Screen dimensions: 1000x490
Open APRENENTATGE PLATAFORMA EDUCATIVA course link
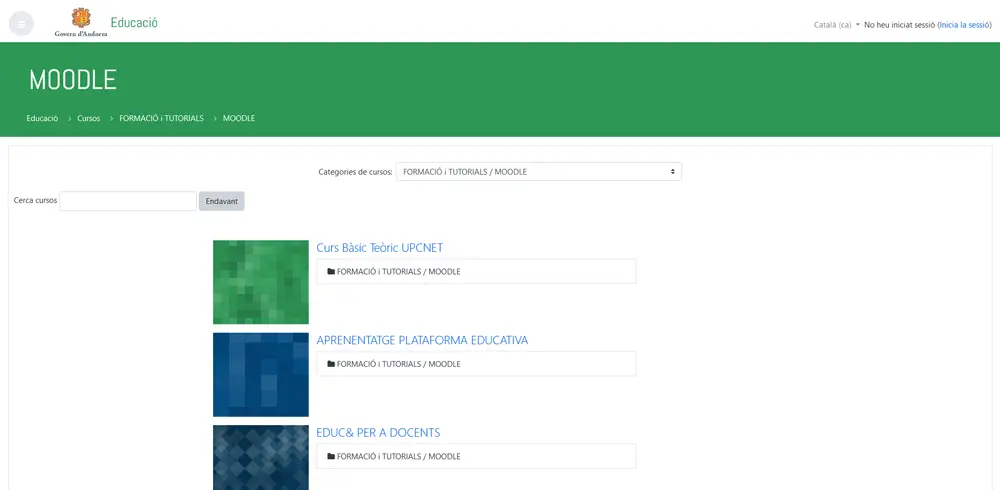(422, 340)
